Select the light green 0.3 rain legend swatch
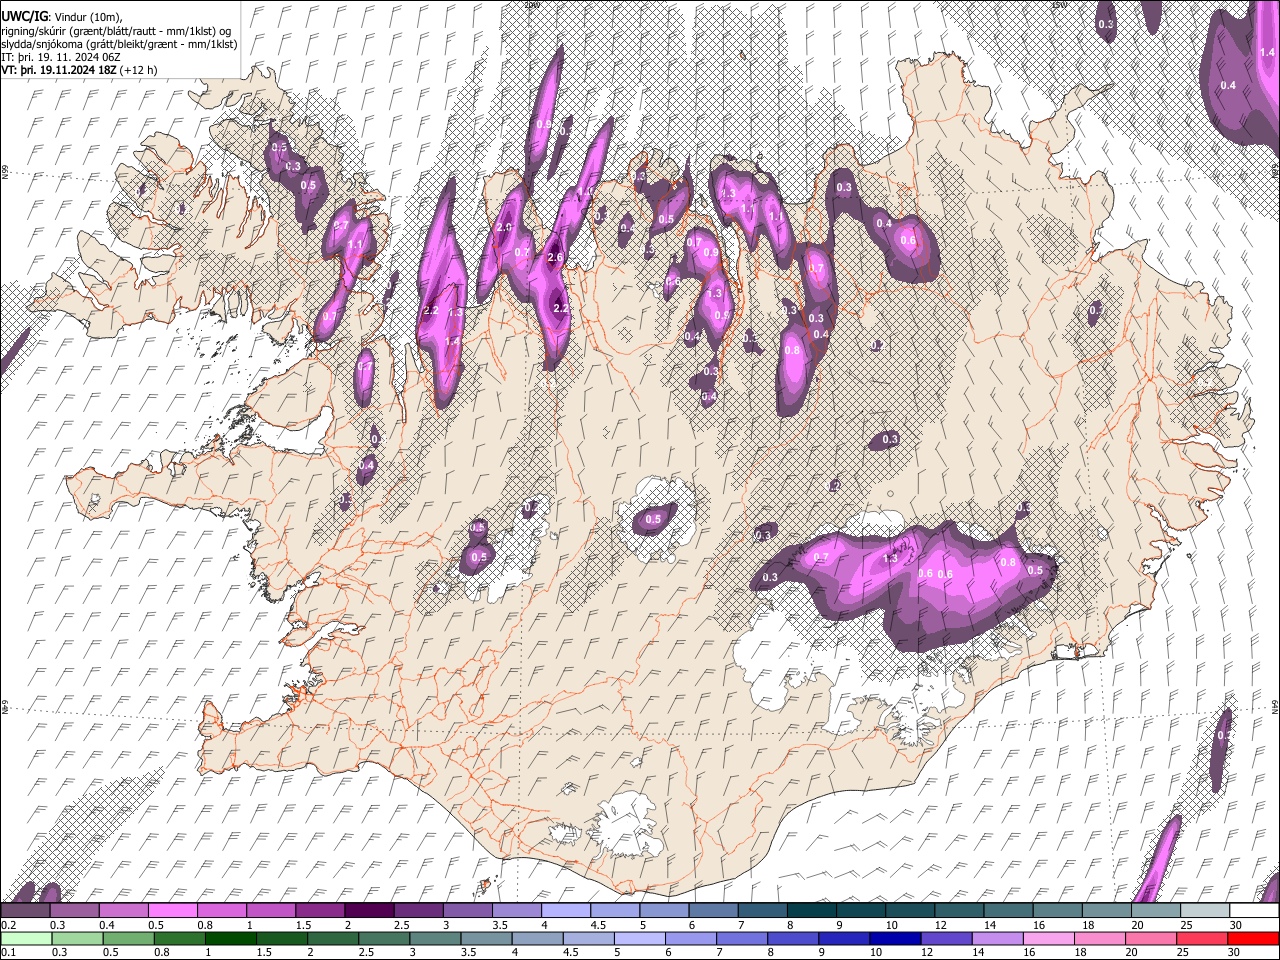 (77, 938)
